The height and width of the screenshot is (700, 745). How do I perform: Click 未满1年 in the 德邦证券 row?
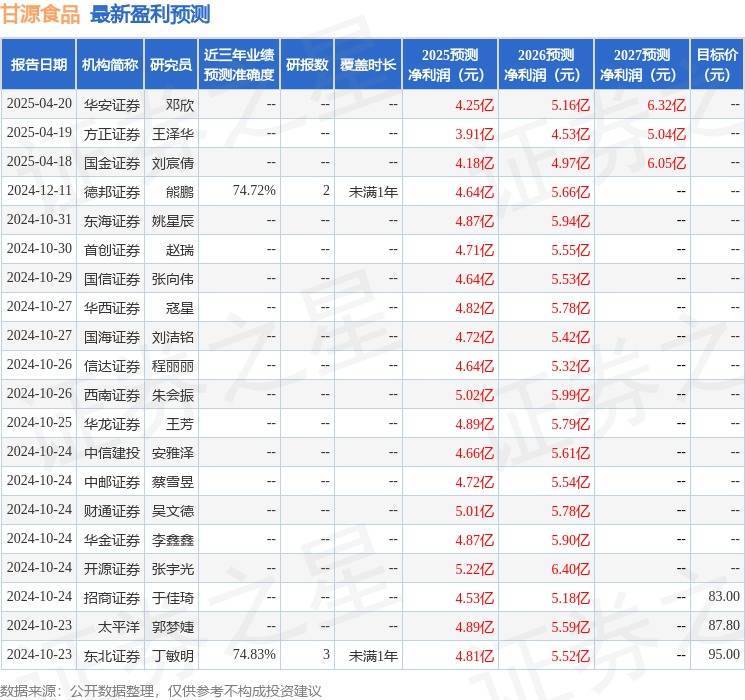click(x=373, y=192)
